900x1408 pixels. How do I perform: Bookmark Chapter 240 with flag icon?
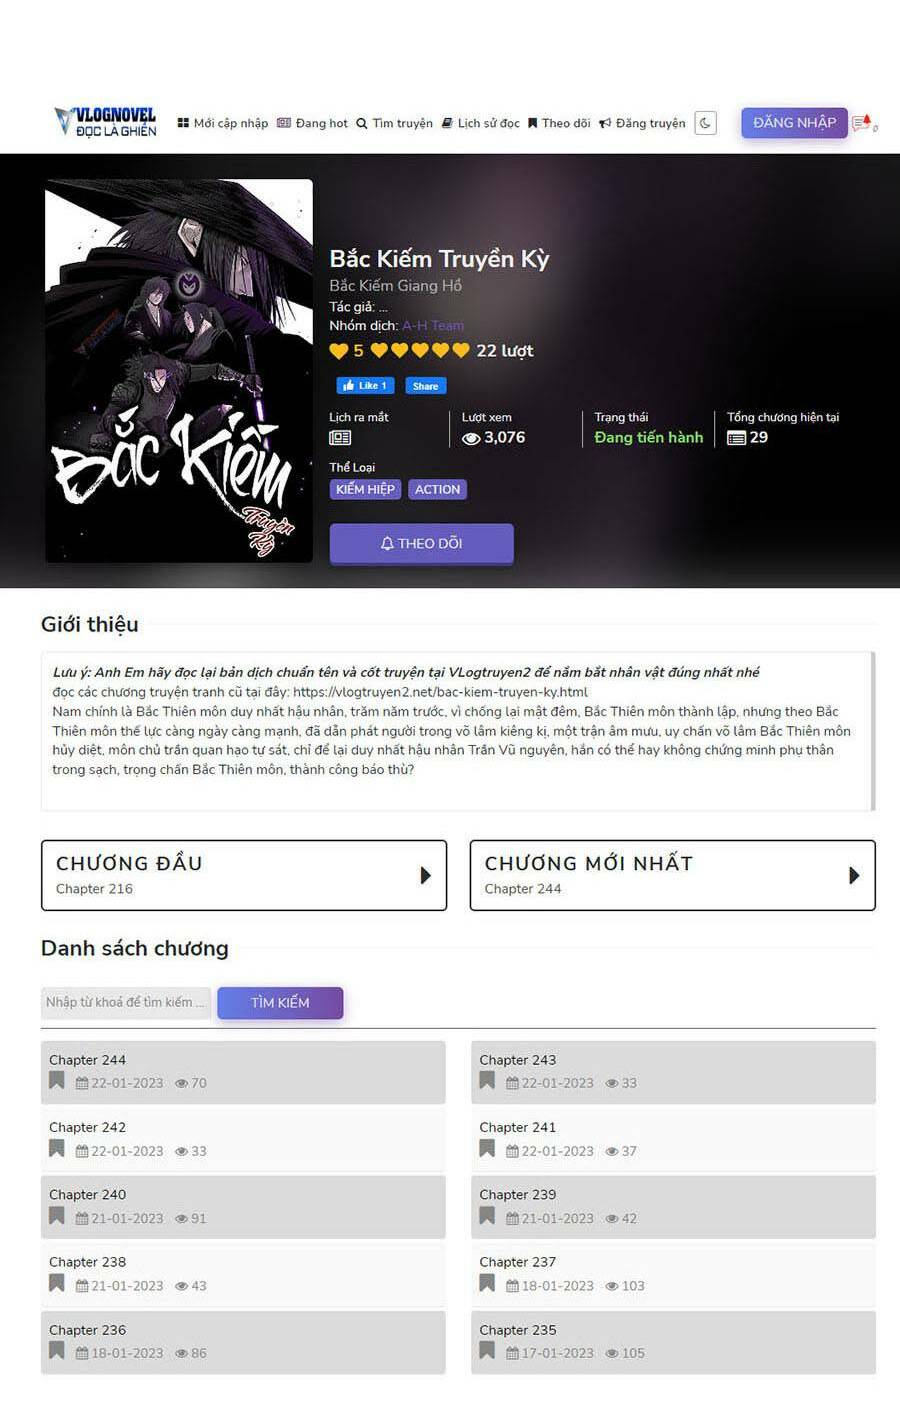[x=57, y=1216]
